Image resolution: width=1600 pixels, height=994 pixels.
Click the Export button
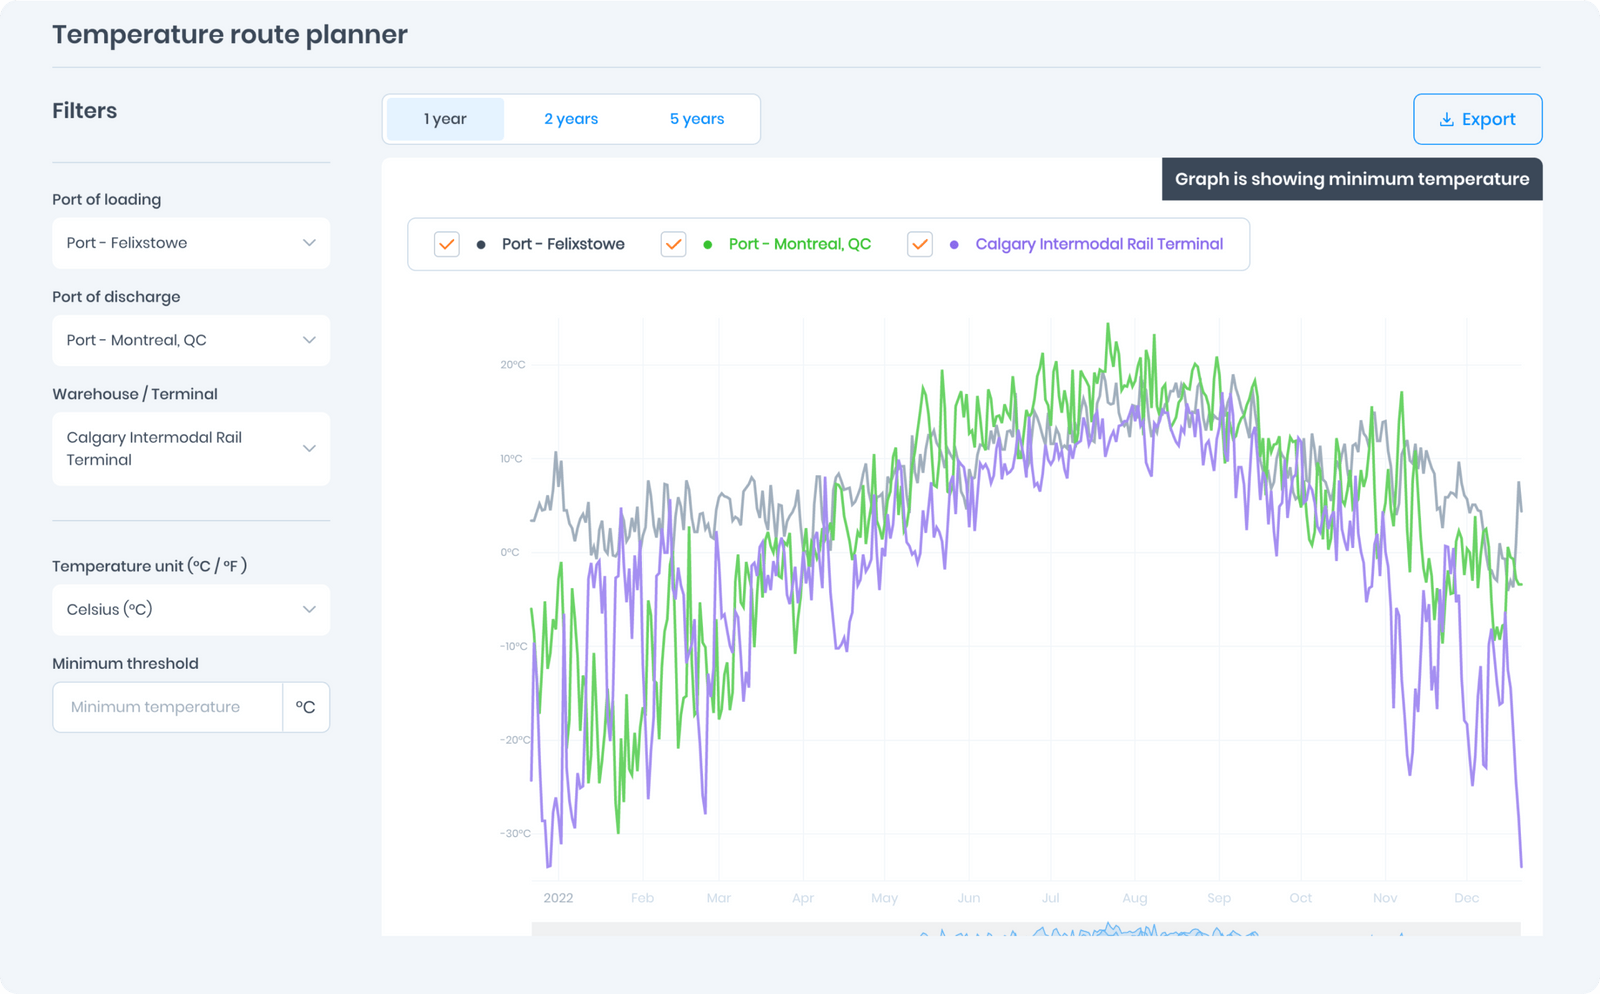coord(1477,119)
